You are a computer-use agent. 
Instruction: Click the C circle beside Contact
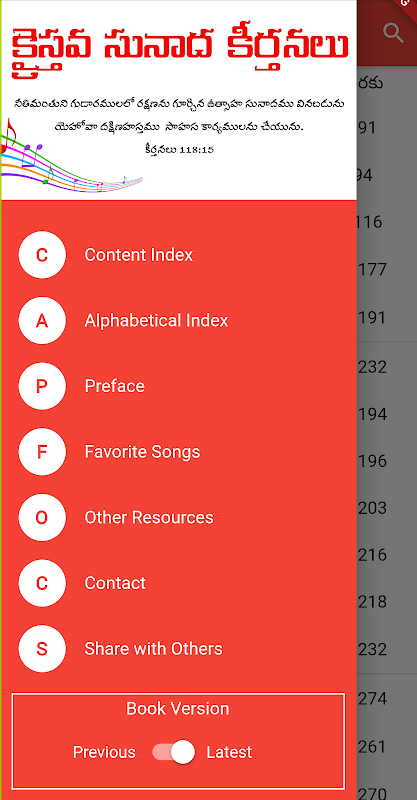(x=42, y=583)
